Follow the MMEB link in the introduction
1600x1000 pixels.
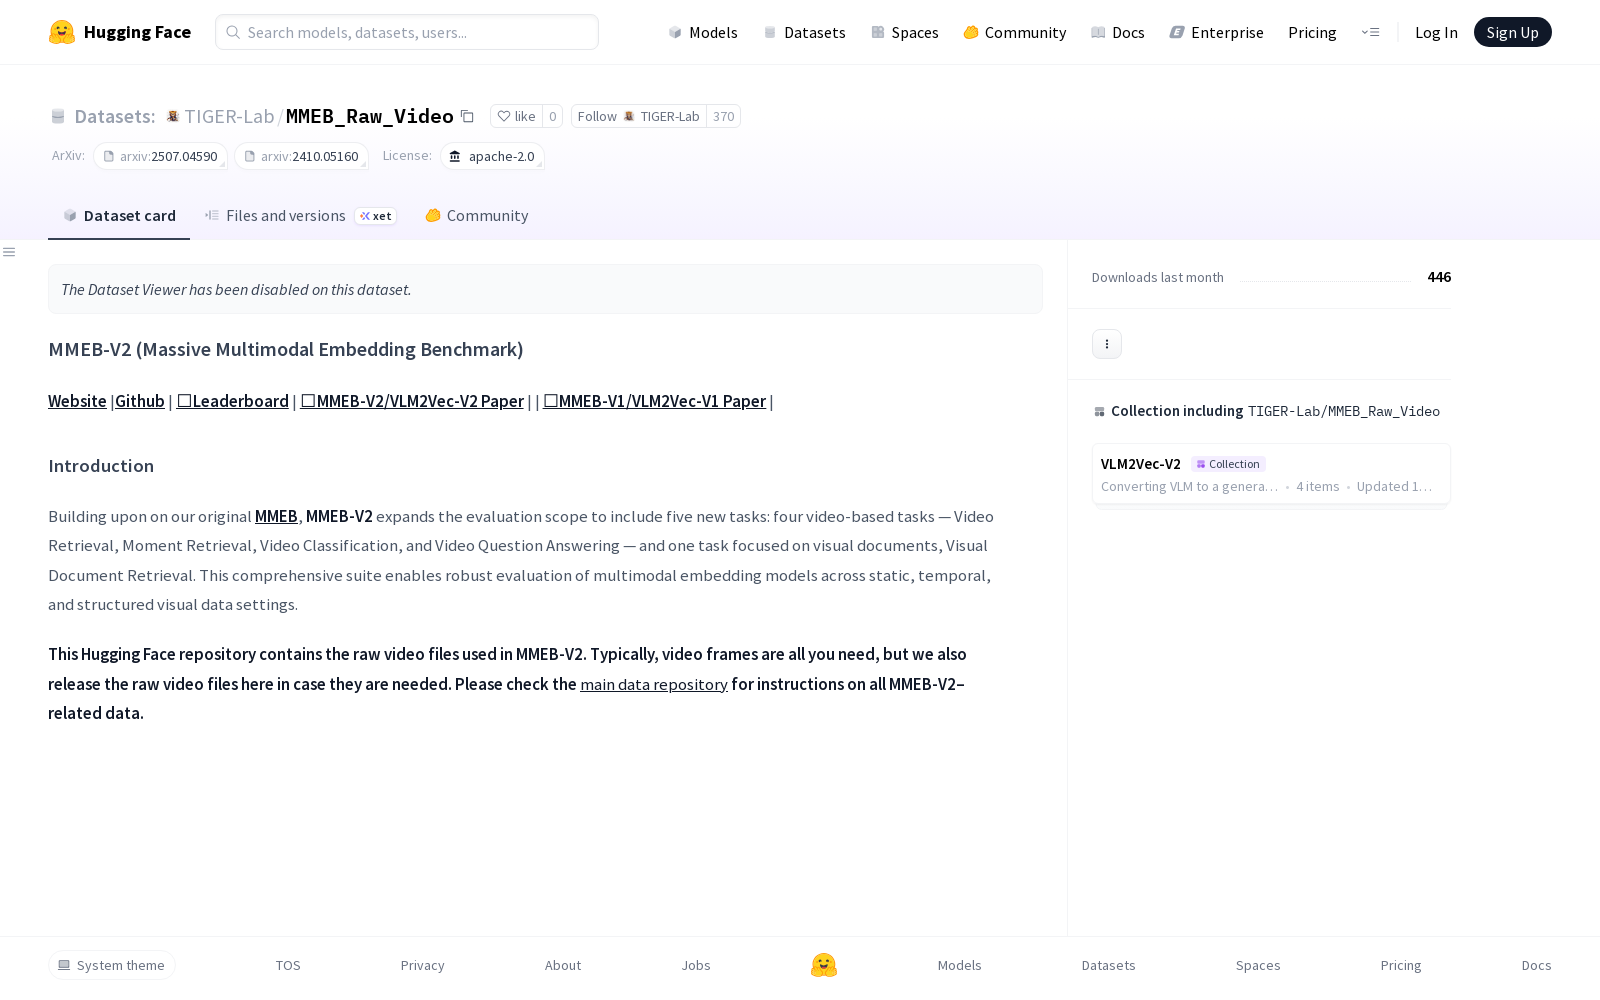coord(276,516)
